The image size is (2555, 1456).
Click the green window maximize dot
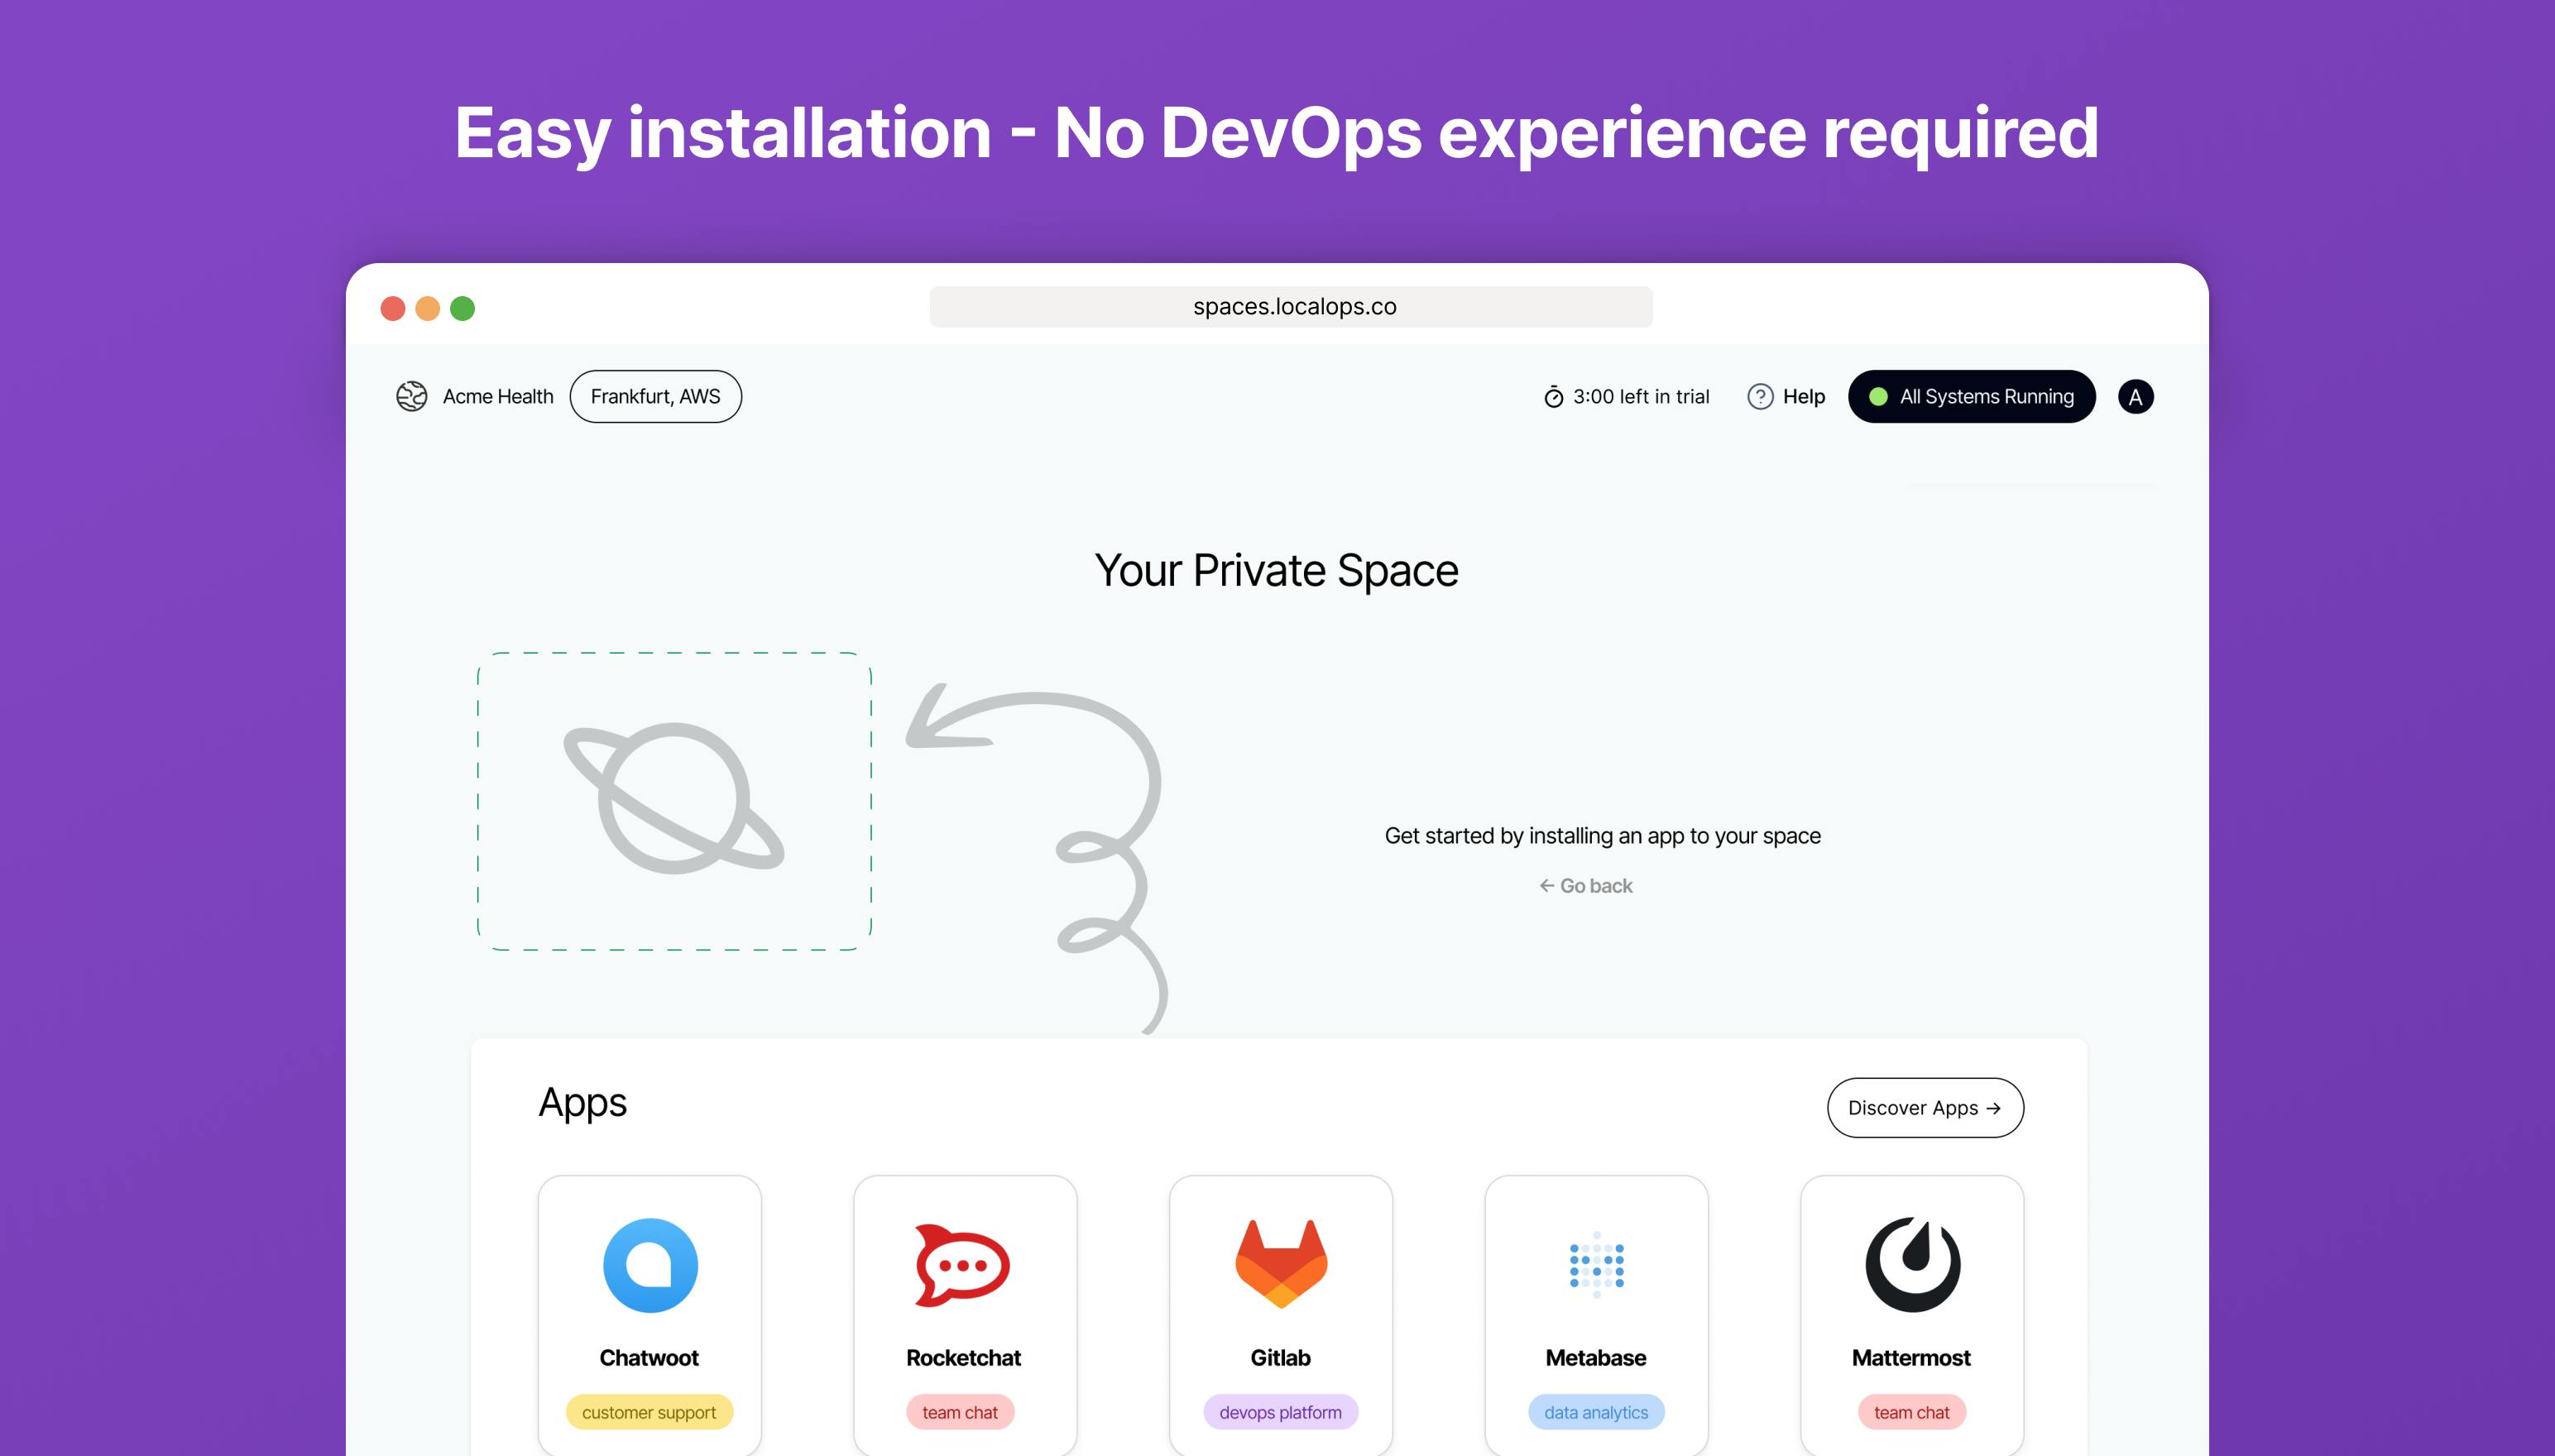click(462, 308)
